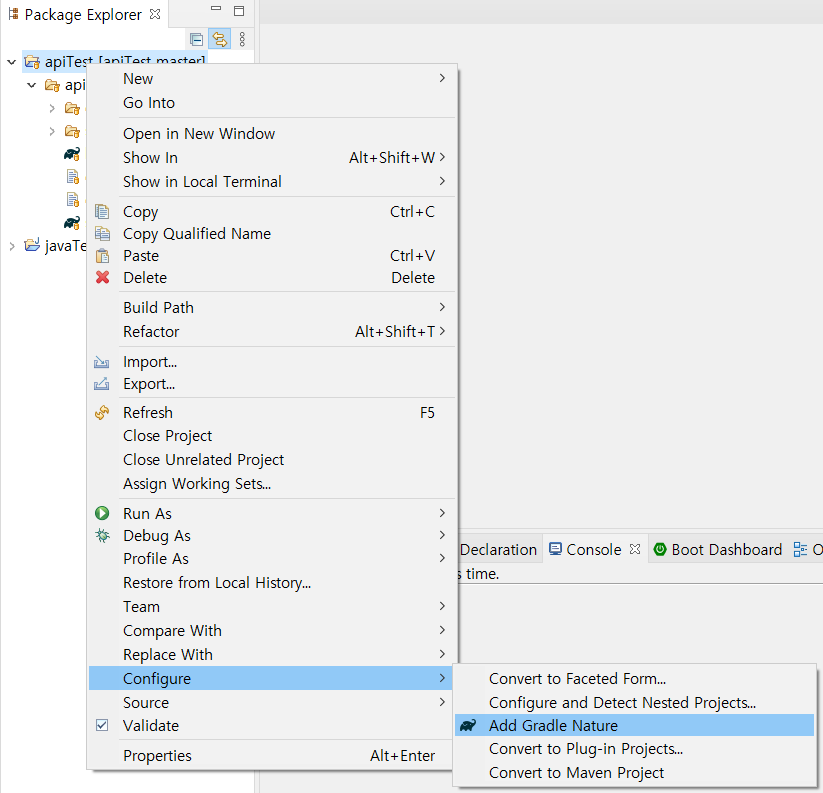Click the green Spring Boot Dashboard icon

click(660, 549)
